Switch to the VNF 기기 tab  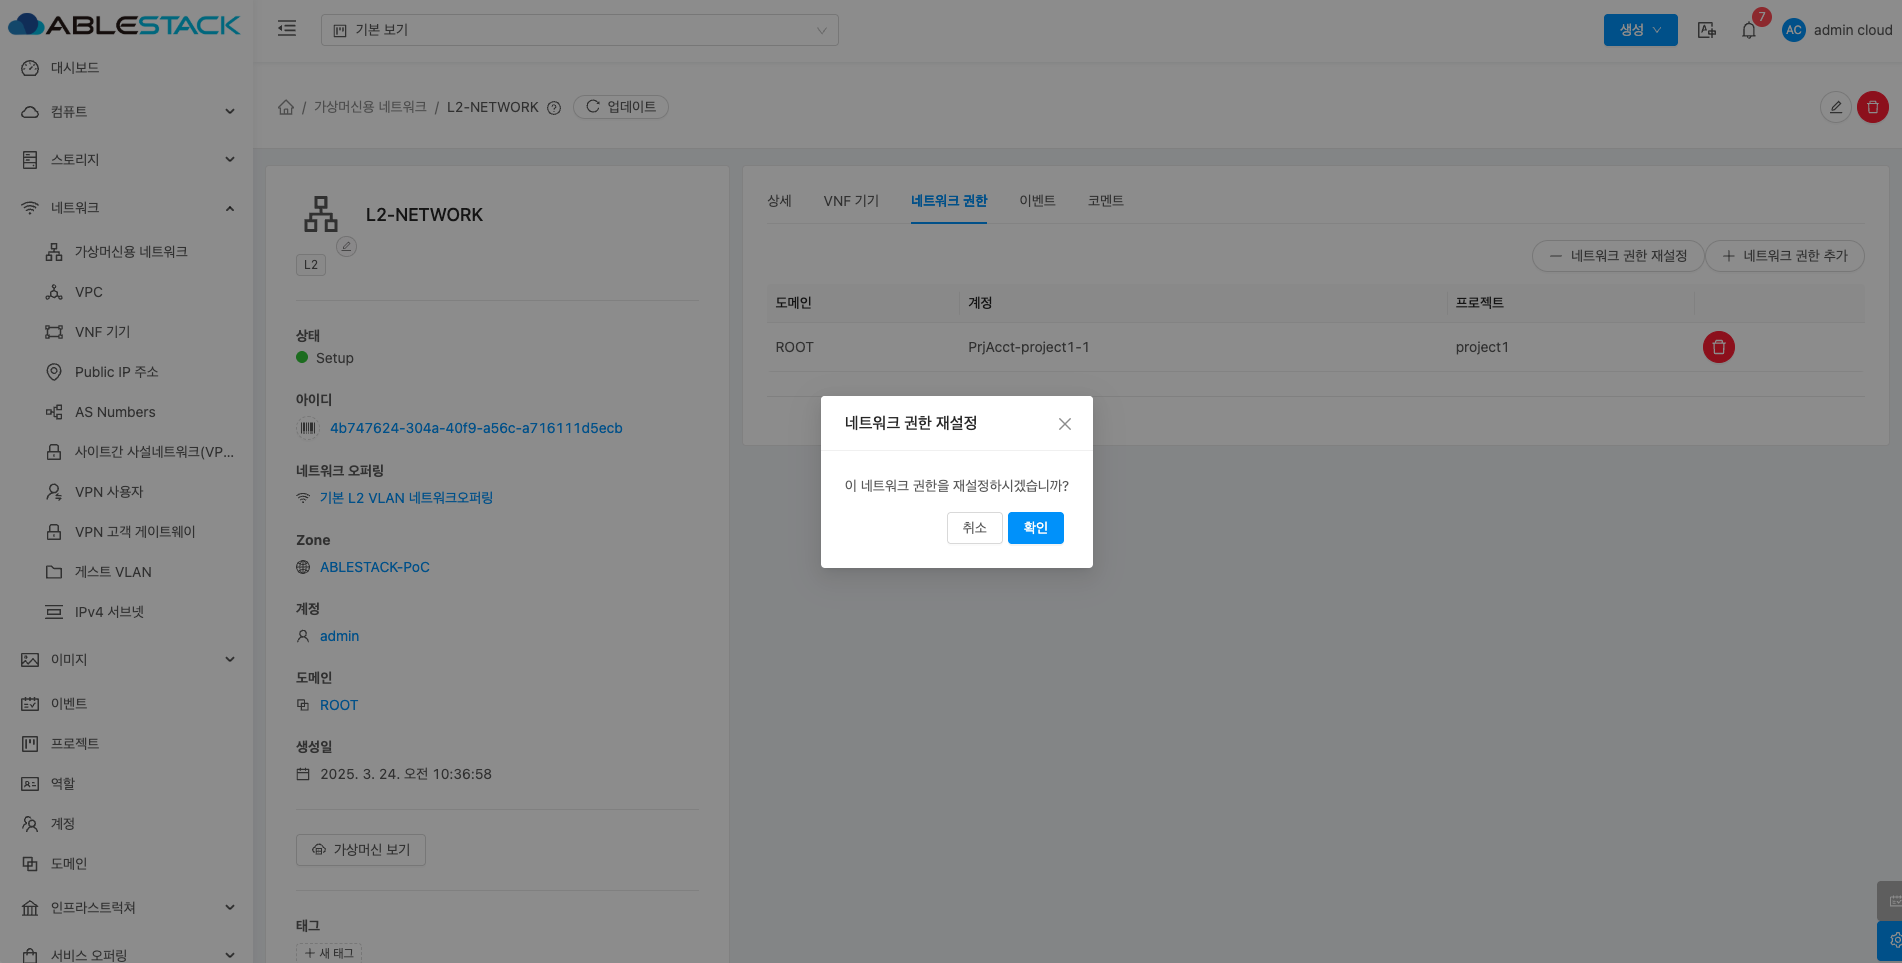coord(851,201)
